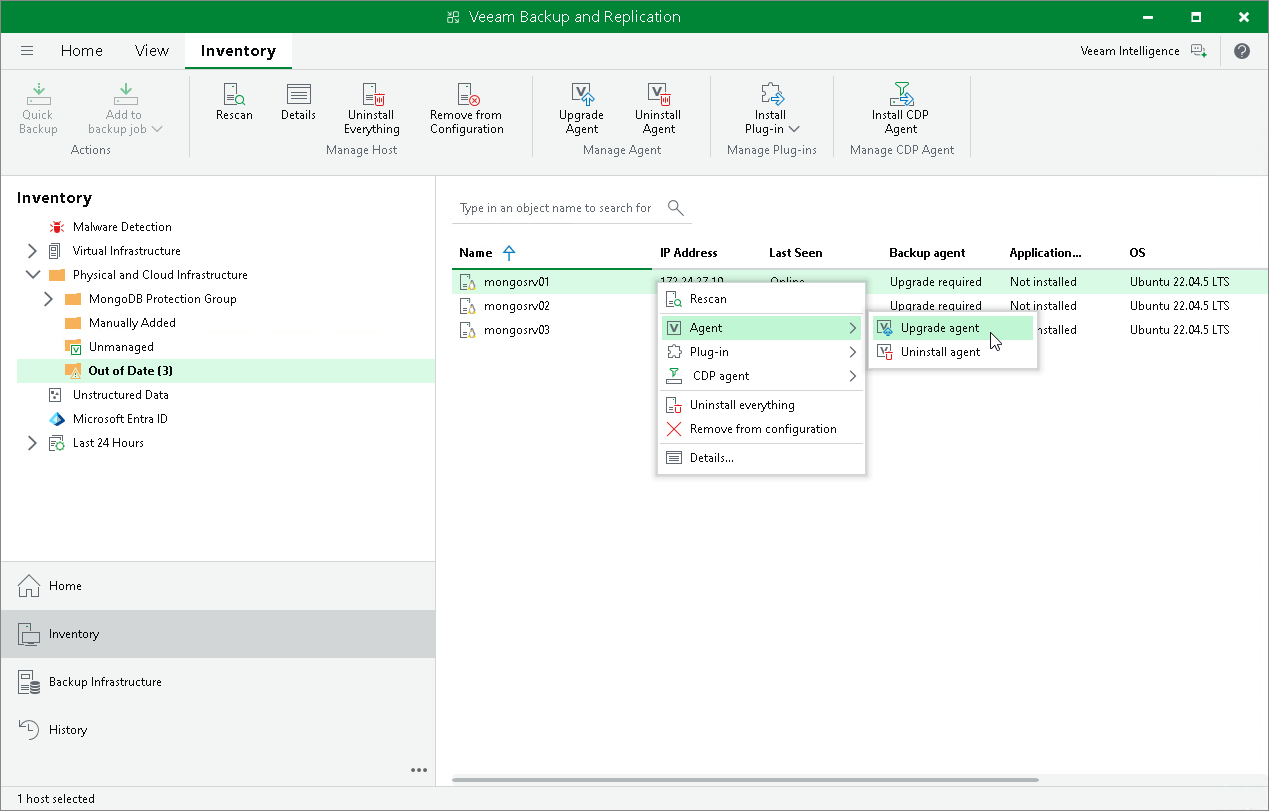This screenshot has height=811, width=1269.
Task: Focus the object name search field
Action: (x=556, y=208)
